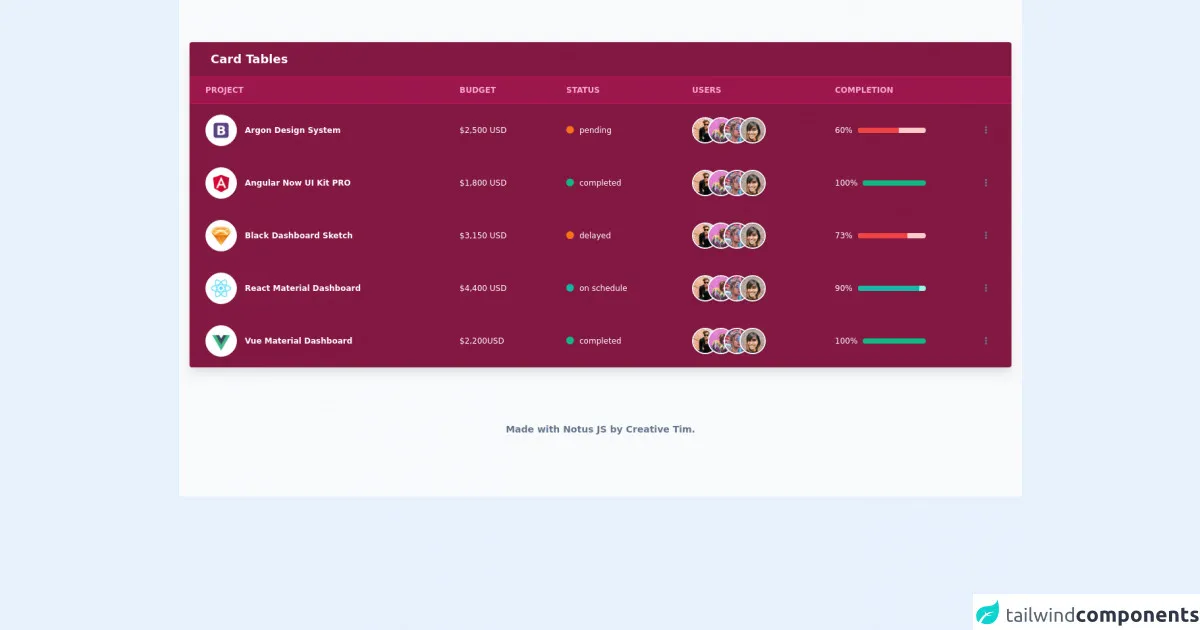Open options menu for Angular Now UI Kit
This screenshot has height=630, width=1200.
[986, 183]
